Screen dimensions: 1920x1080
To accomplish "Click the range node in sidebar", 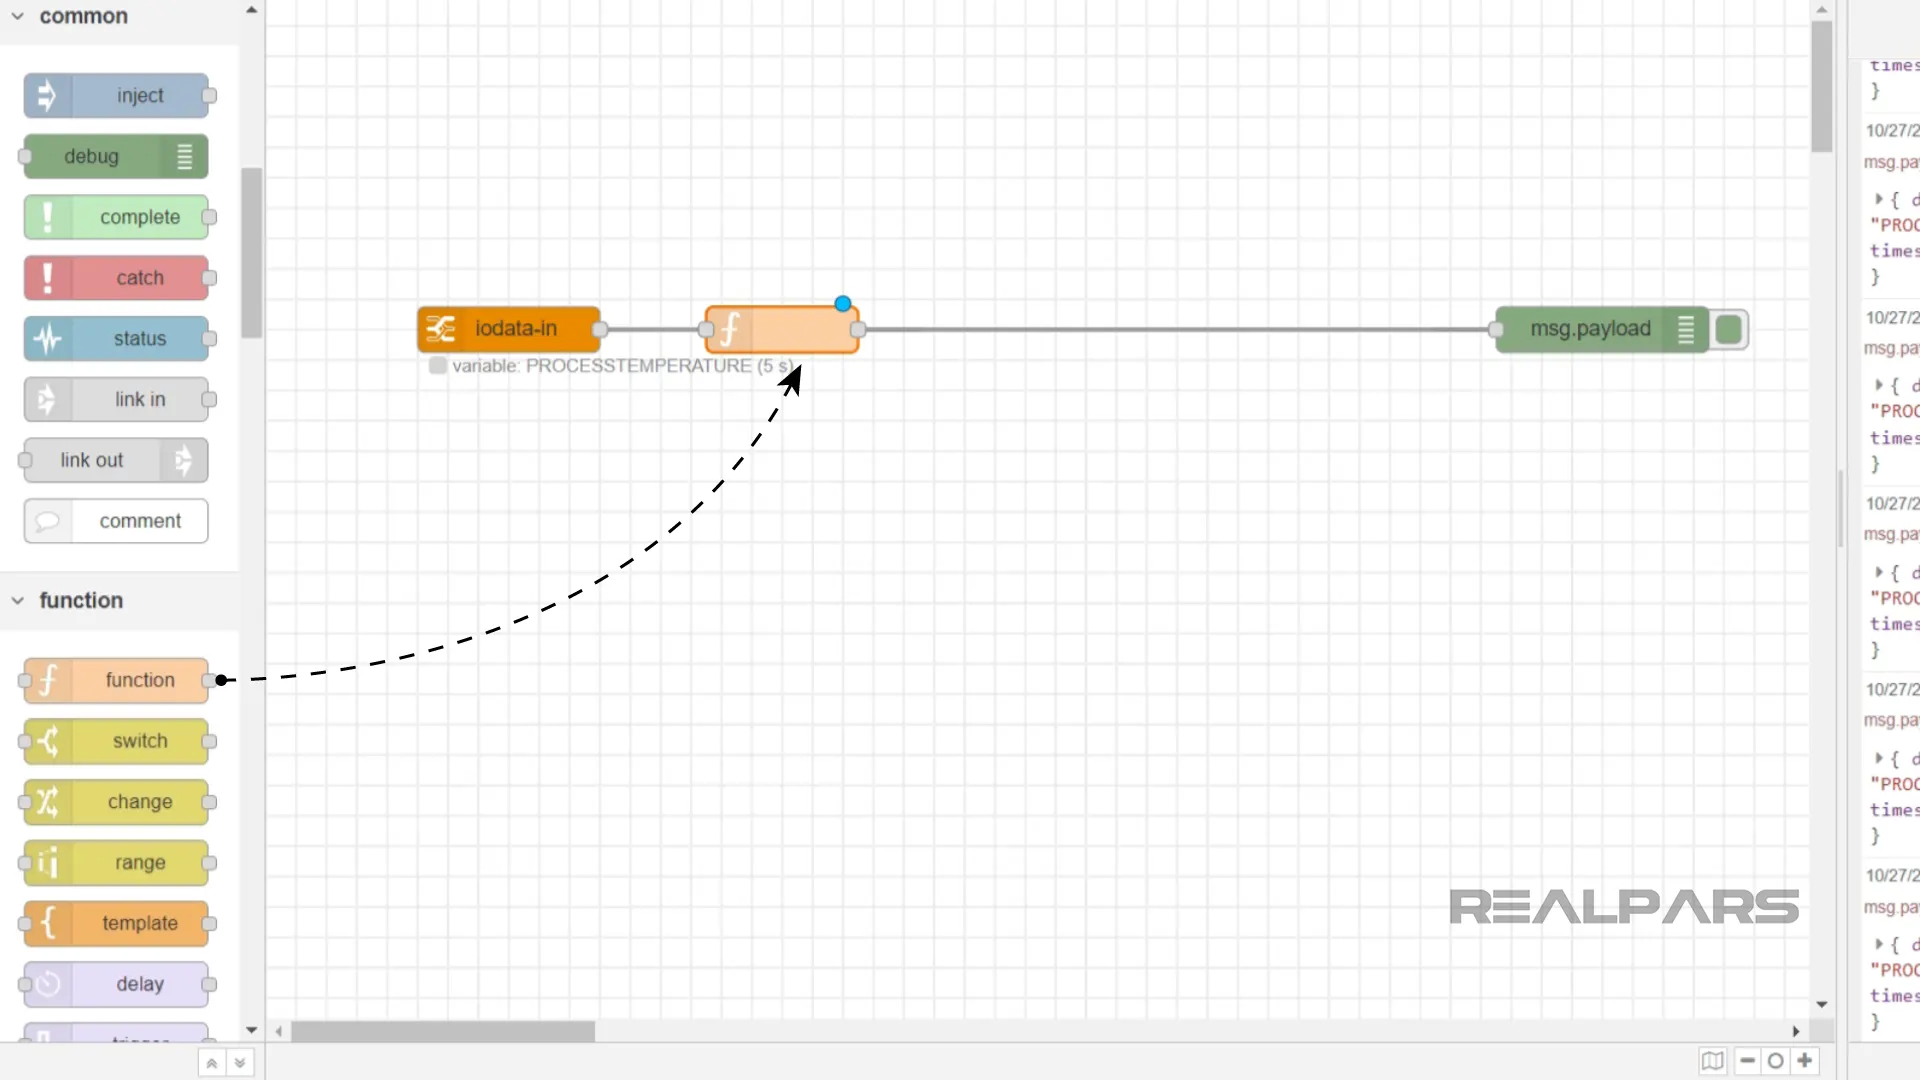I will click(x=116, y=862).
